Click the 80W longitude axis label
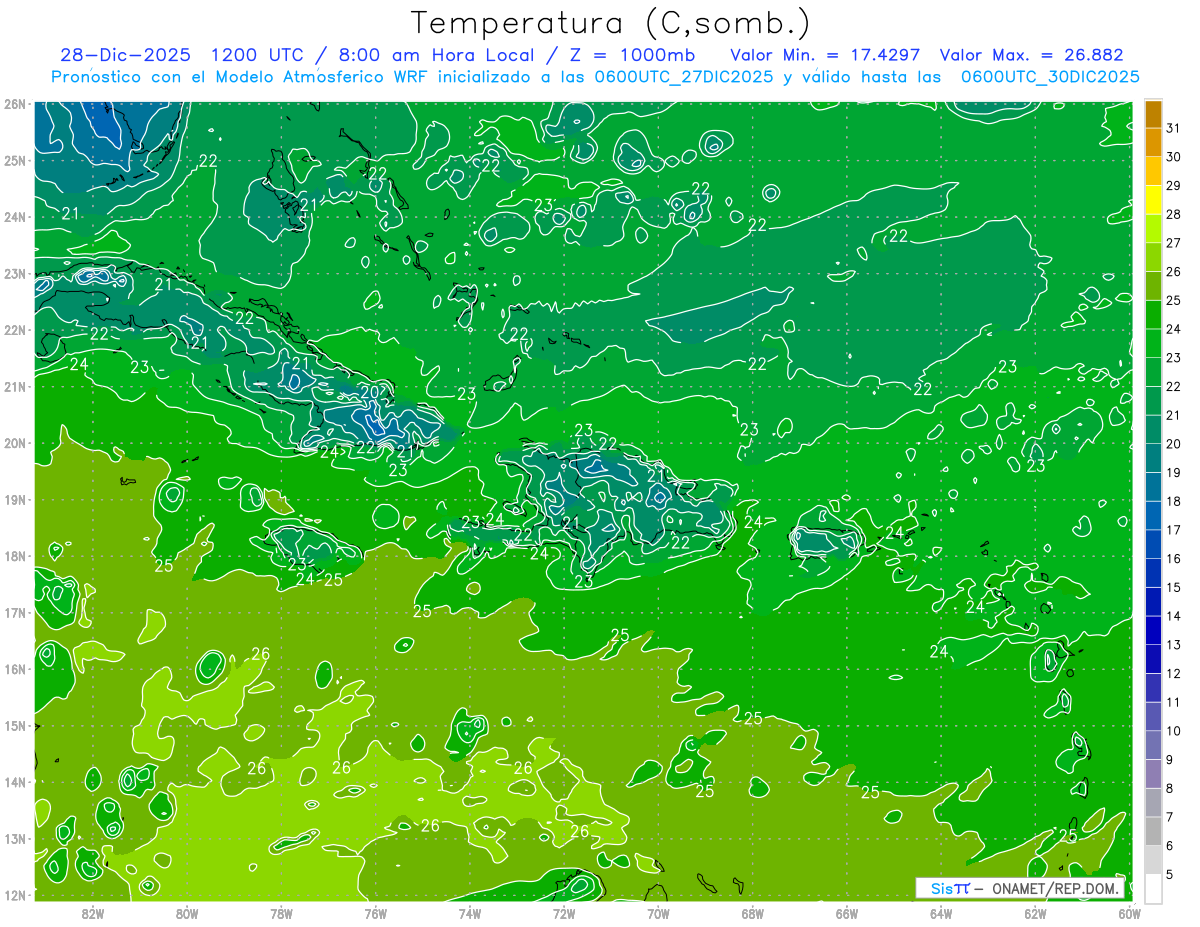 [187, 912]
